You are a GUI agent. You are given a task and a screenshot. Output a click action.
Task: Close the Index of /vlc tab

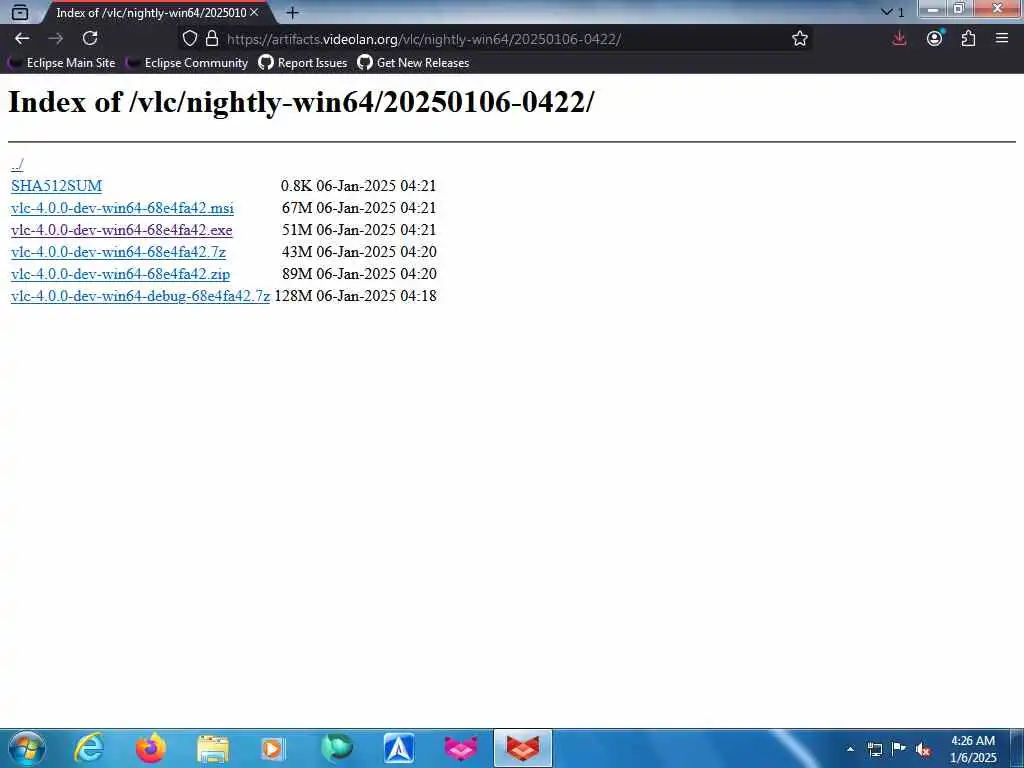tap(254, 12)
